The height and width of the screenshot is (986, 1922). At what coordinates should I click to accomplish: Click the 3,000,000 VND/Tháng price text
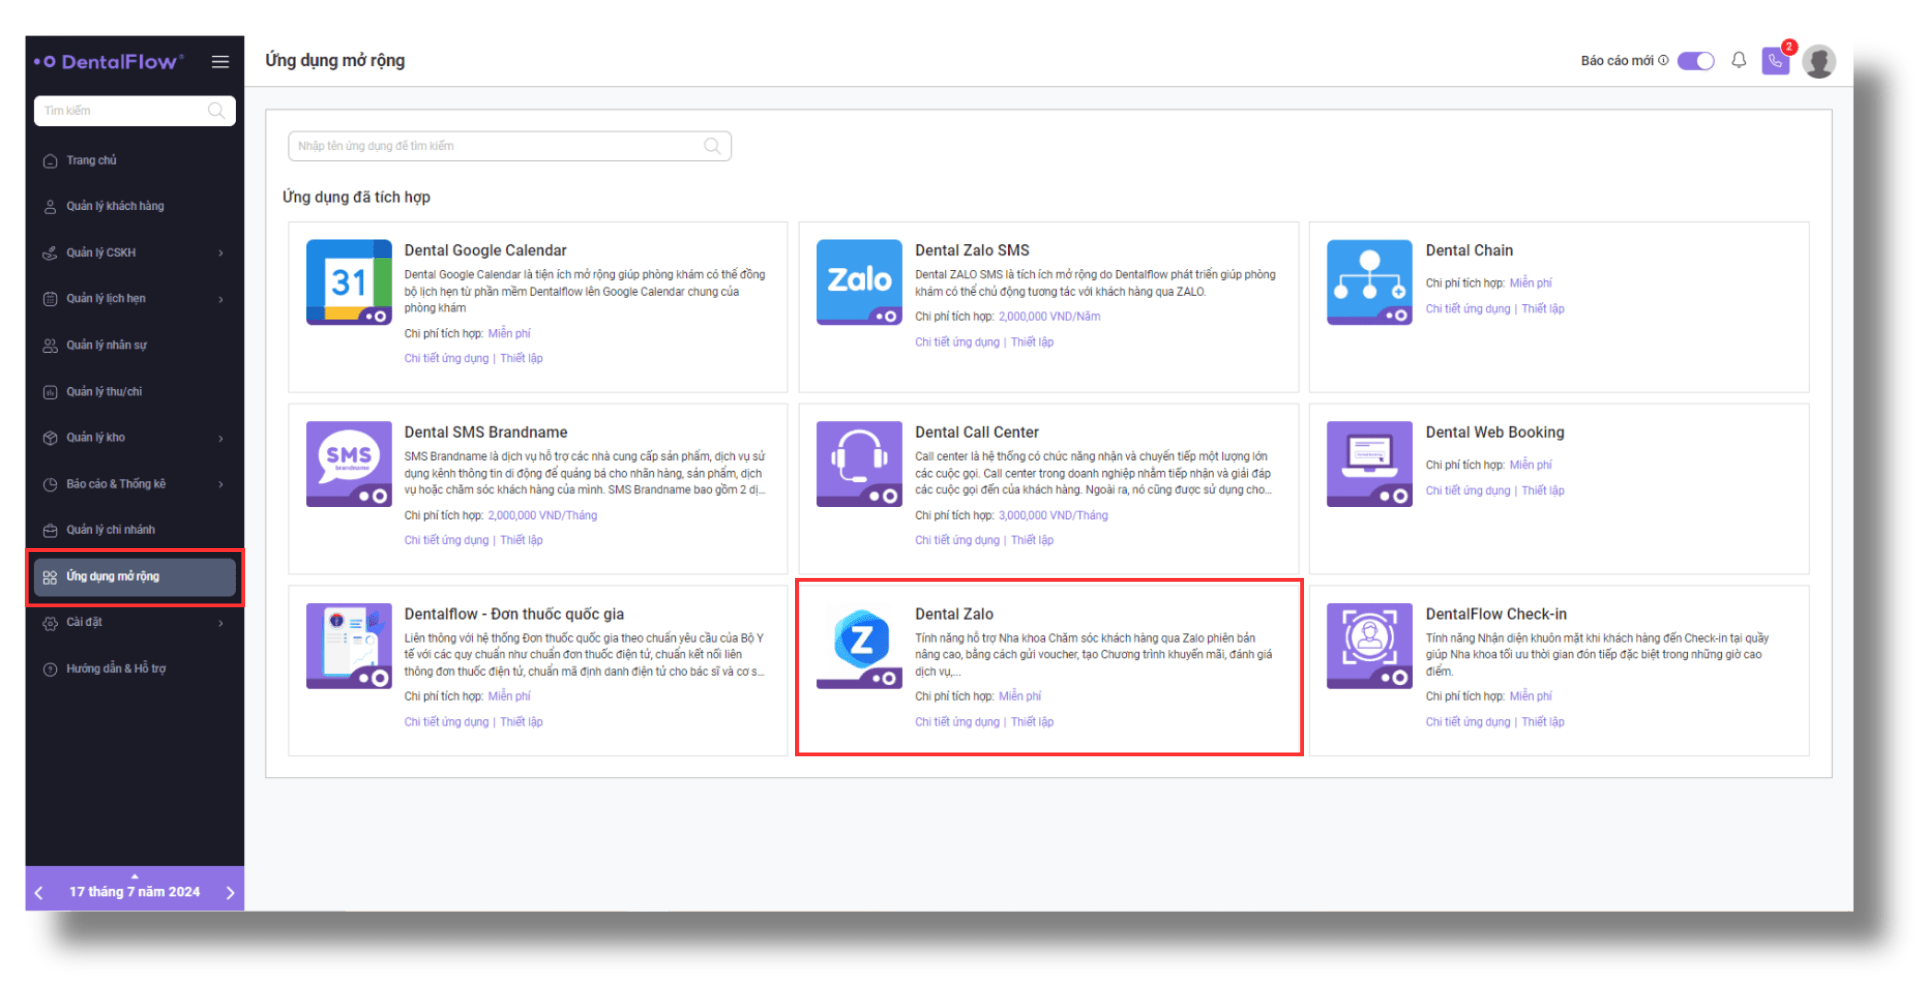pyautogui.click(x=1053, y=516)
